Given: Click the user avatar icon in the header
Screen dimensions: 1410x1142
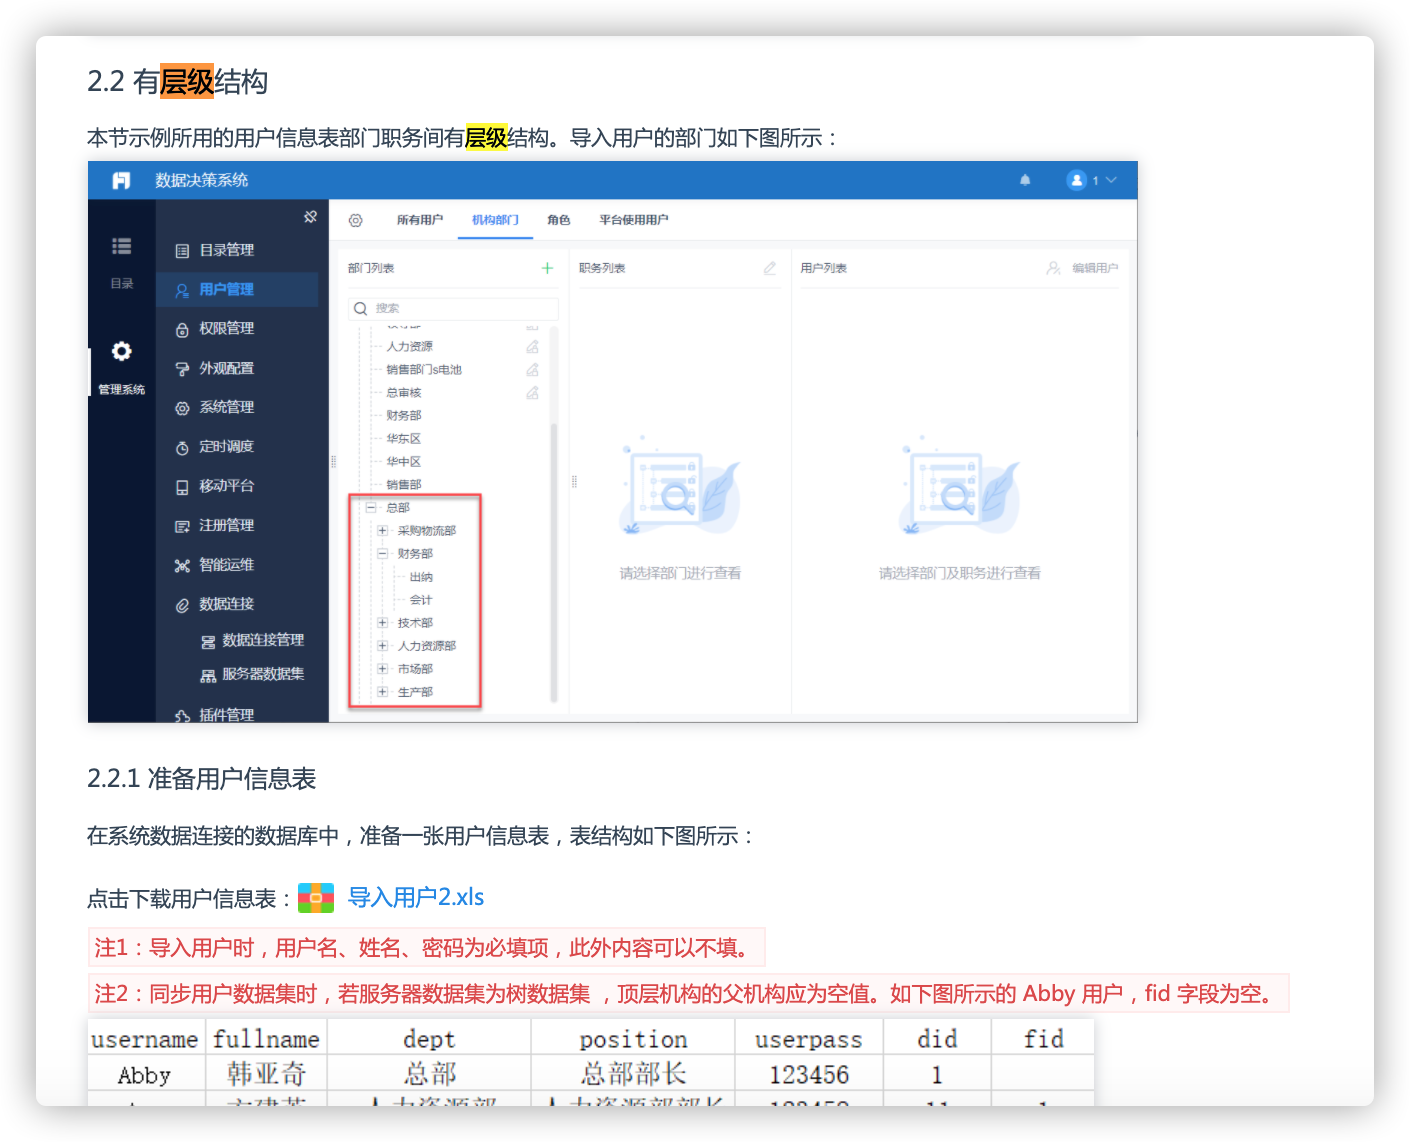Looking at the screenshot, I should click(x=1077, y=180).
